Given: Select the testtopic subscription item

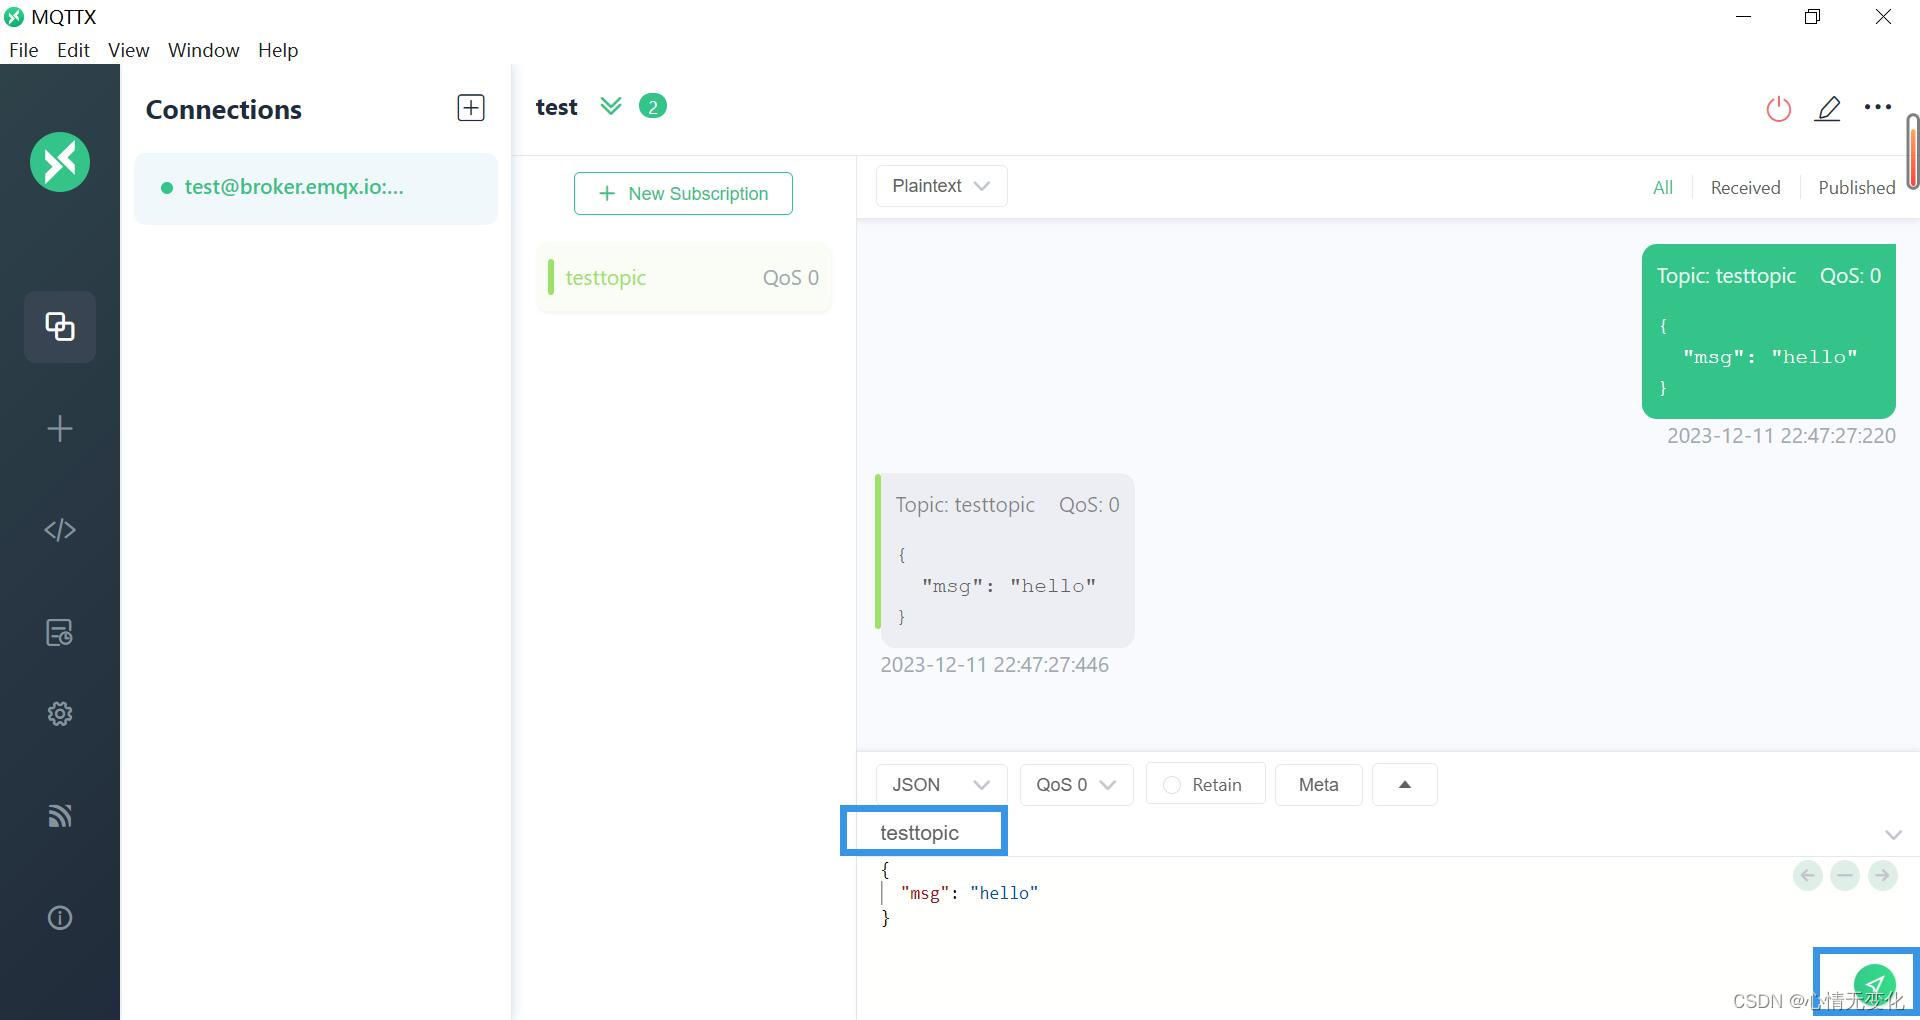Looking at the screenshot, I should point(684,278).
